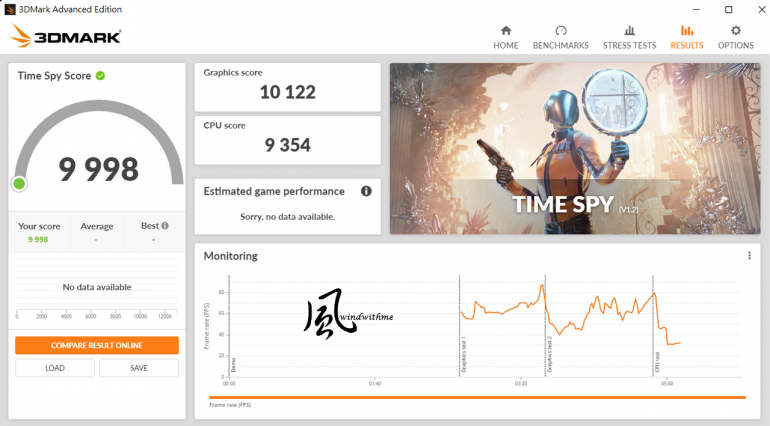The width and height of the screenshot is (770, 426).
Task: Click the Load button
Action: click(55, 368)
